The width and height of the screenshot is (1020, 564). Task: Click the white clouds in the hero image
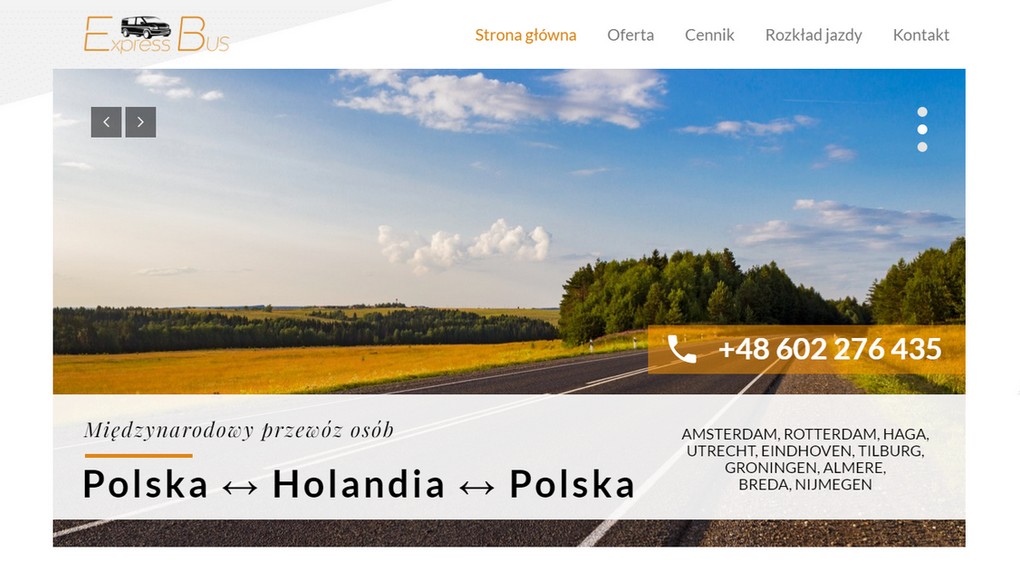pos(466,245)
